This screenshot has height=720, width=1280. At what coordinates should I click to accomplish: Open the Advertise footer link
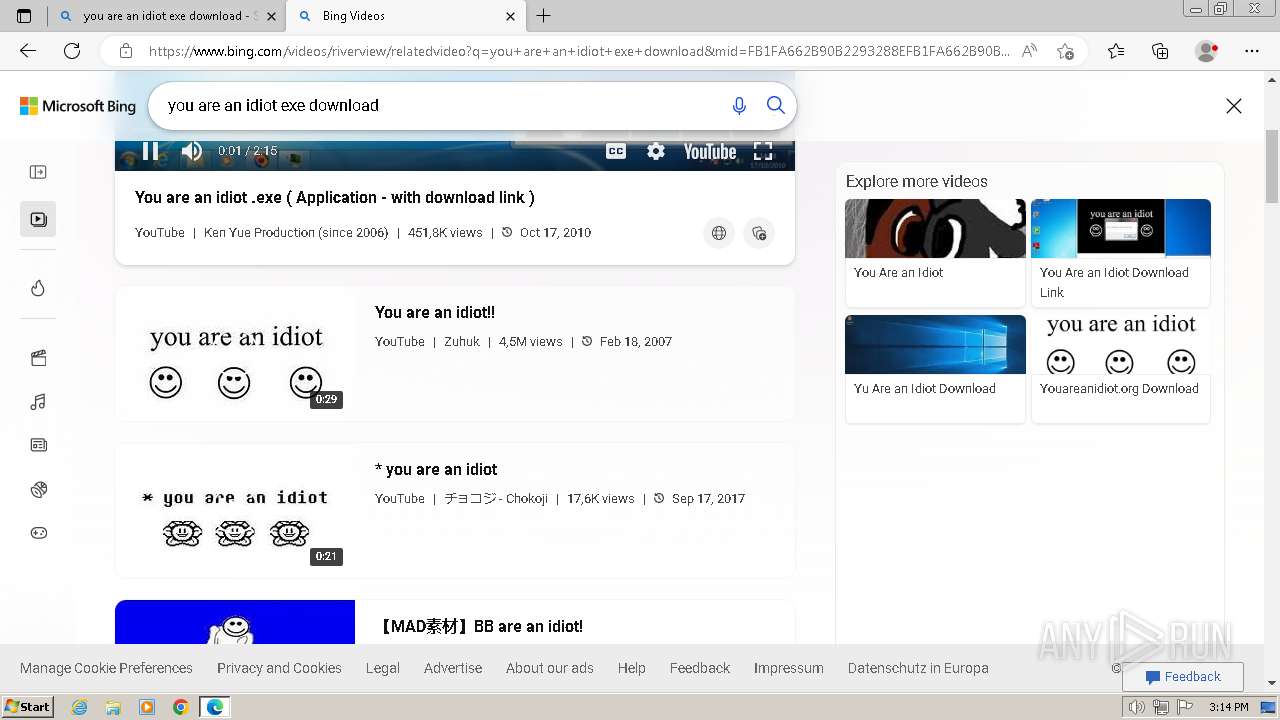(453, 668)
